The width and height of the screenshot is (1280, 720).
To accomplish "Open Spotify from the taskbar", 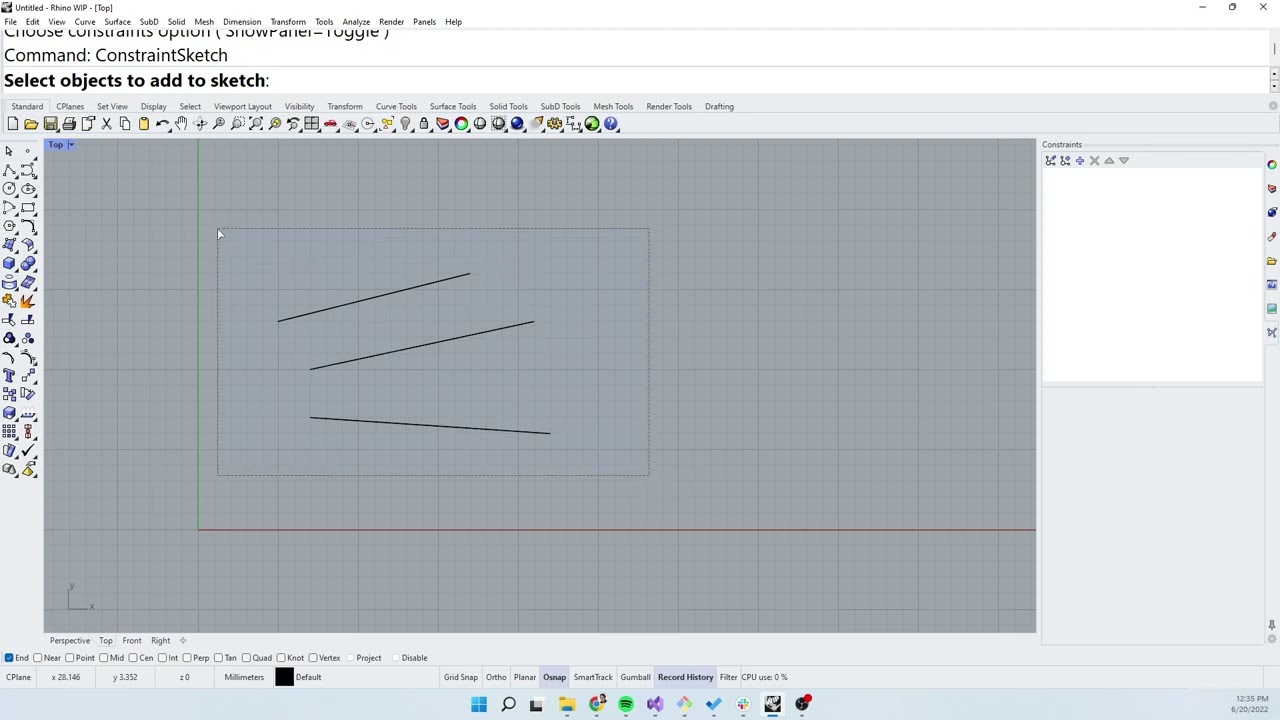I will pos(626,705).
